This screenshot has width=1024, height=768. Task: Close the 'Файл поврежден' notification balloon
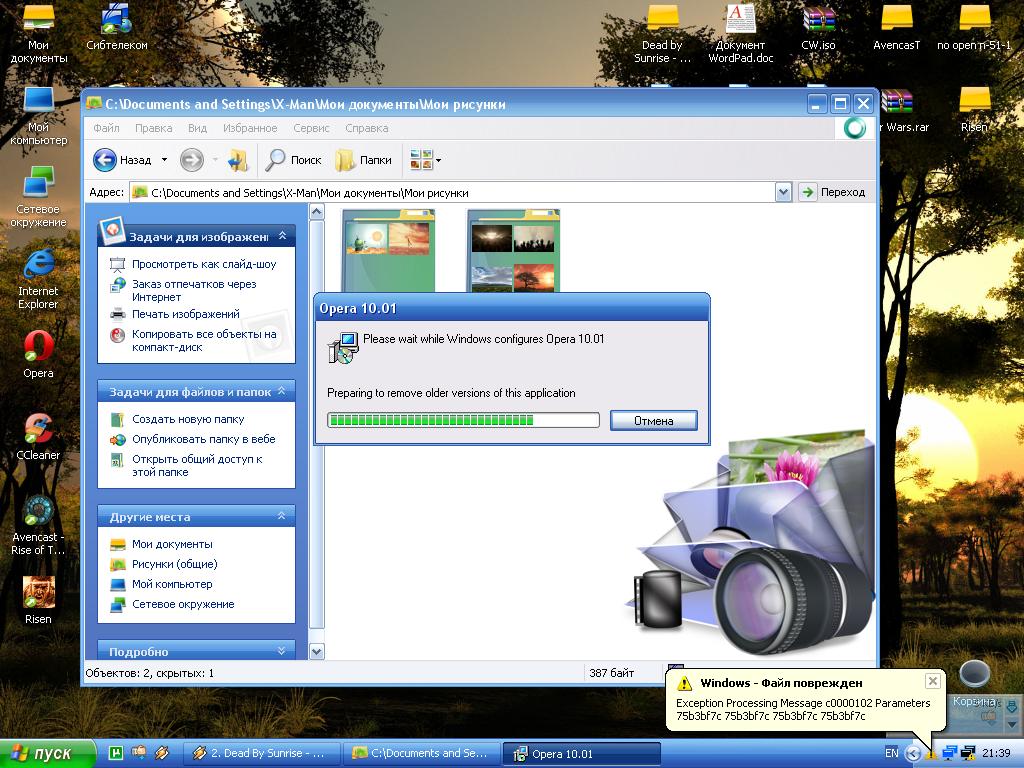click(932, 681)
